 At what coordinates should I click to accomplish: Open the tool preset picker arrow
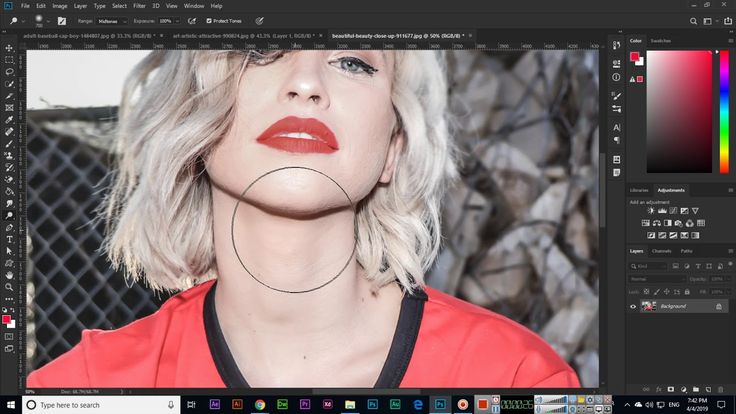23,21
